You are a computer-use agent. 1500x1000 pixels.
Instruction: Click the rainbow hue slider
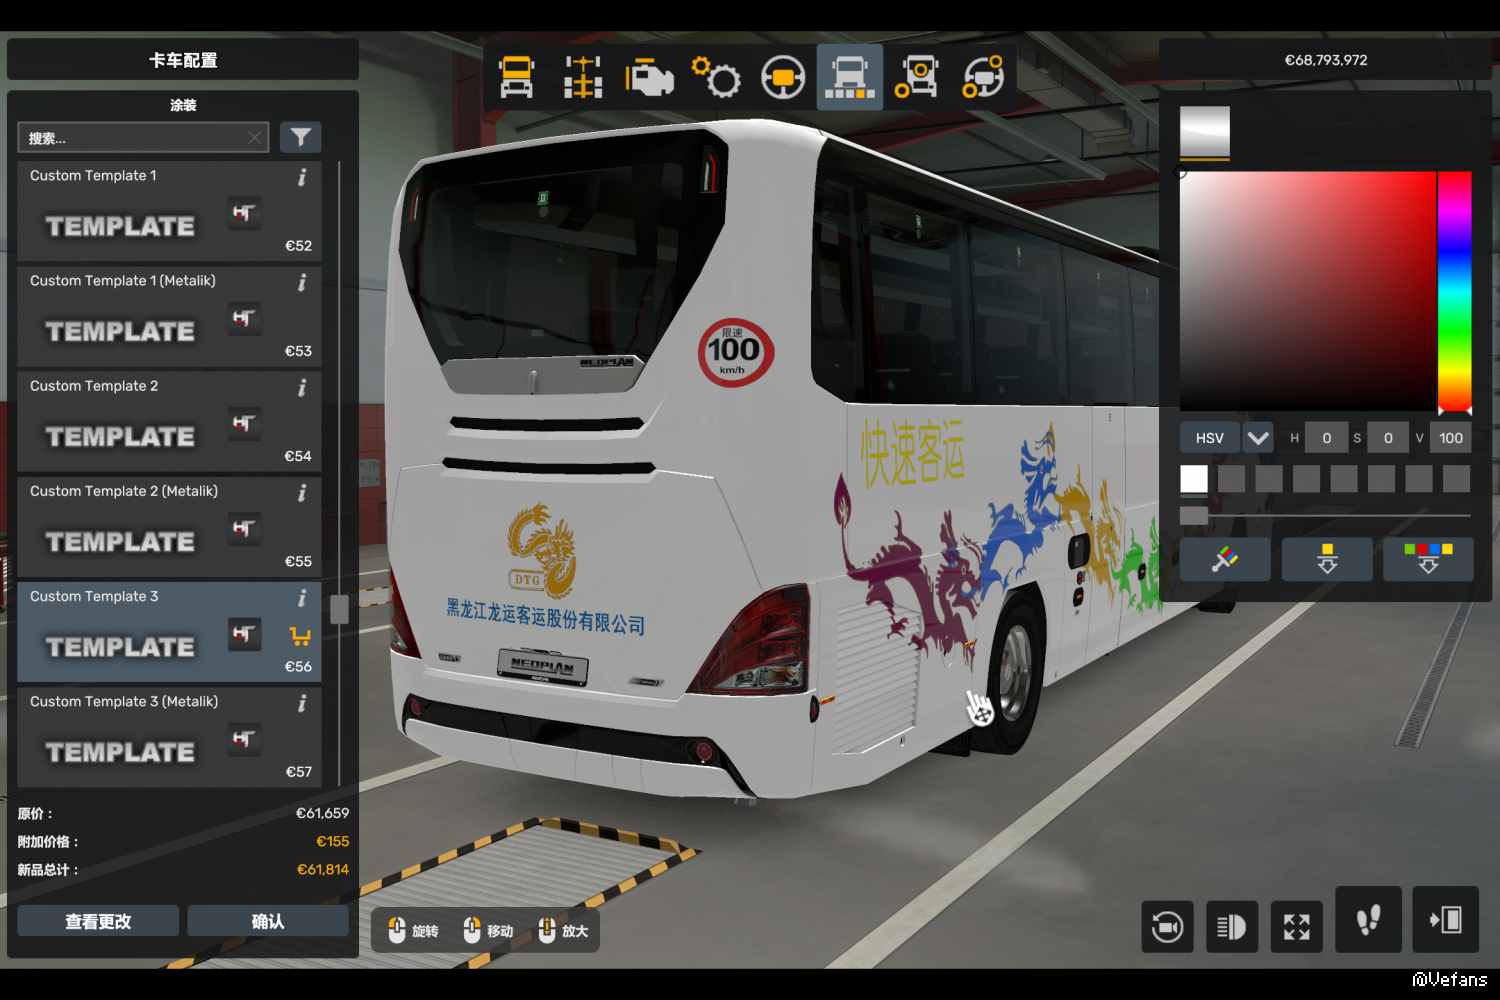1455,291
